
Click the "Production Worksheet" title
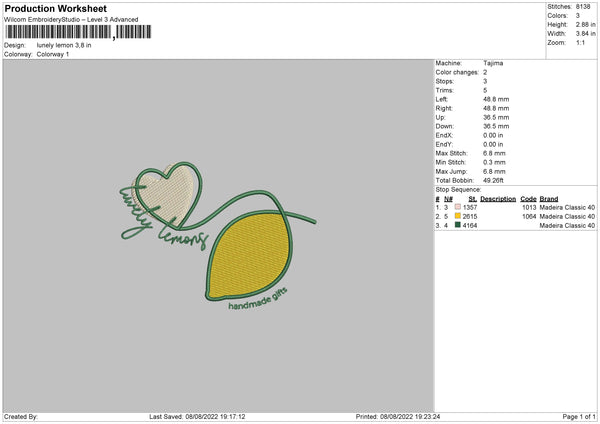click(x=56, y=8)
